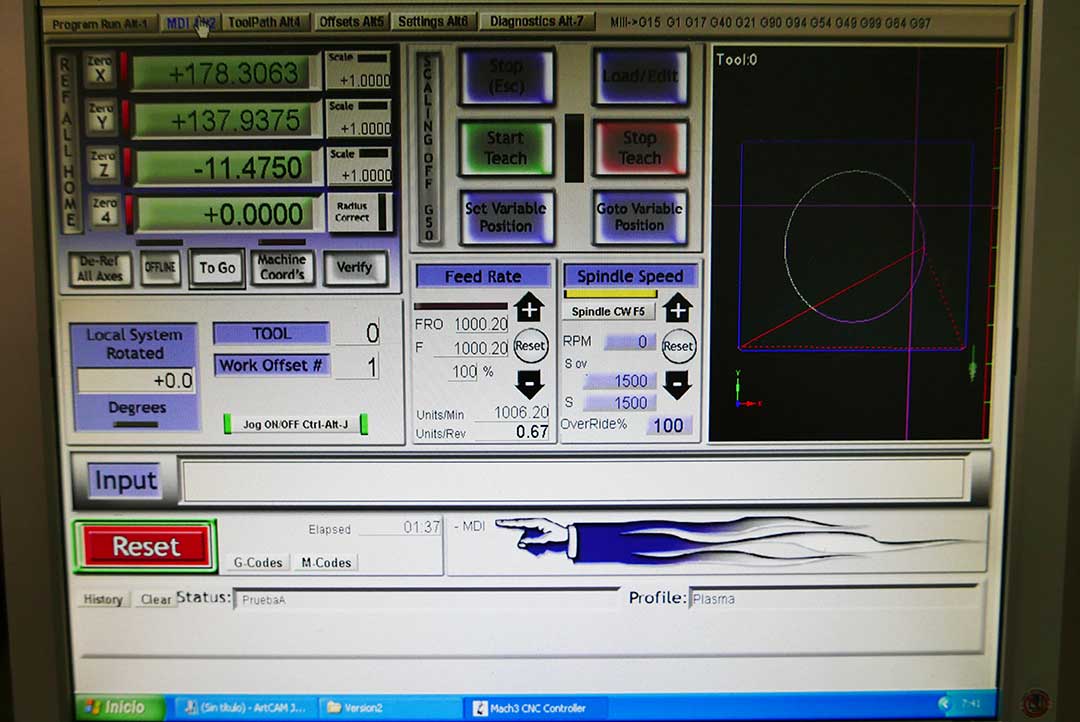Open the Settings tab
Screen dimensions: 1080x722
click(433, 22)
